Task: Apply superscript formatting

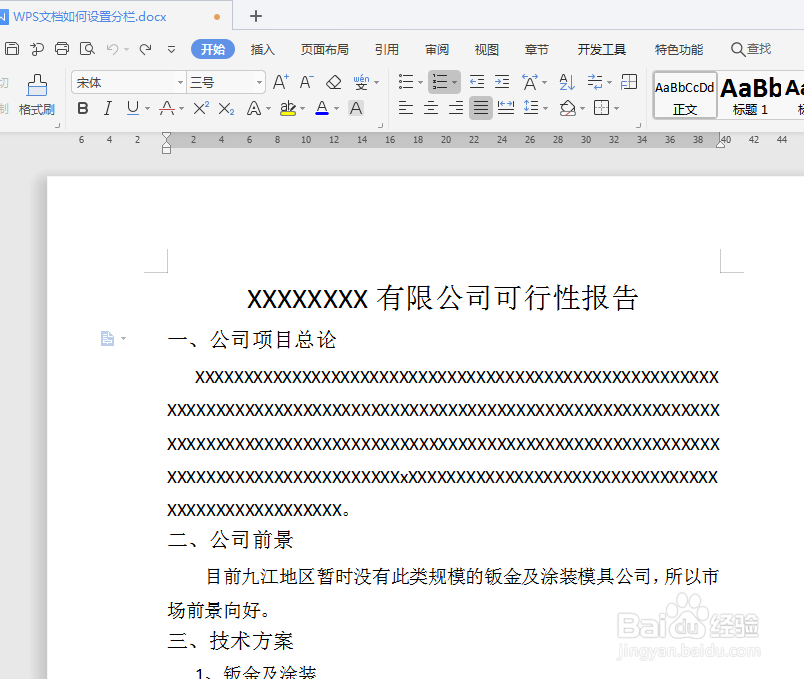Action: click(202, 106)
